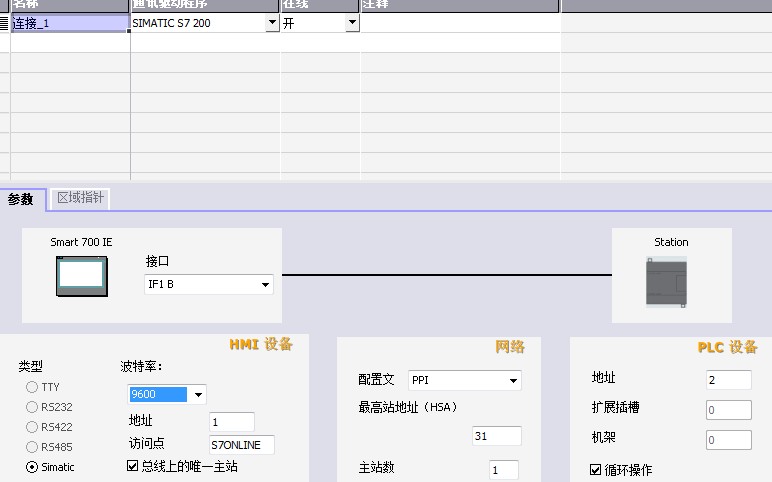The height and width of the screenshot is (482, 772).
Task: Toggle the 循环操作 checkbox
Action: pos(596,470)
